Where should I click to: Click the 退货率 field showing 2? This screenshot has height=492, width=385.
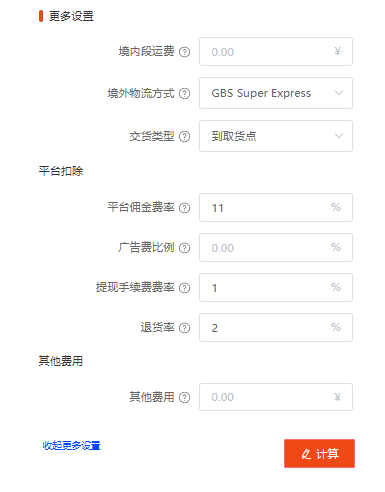point(276,328)
